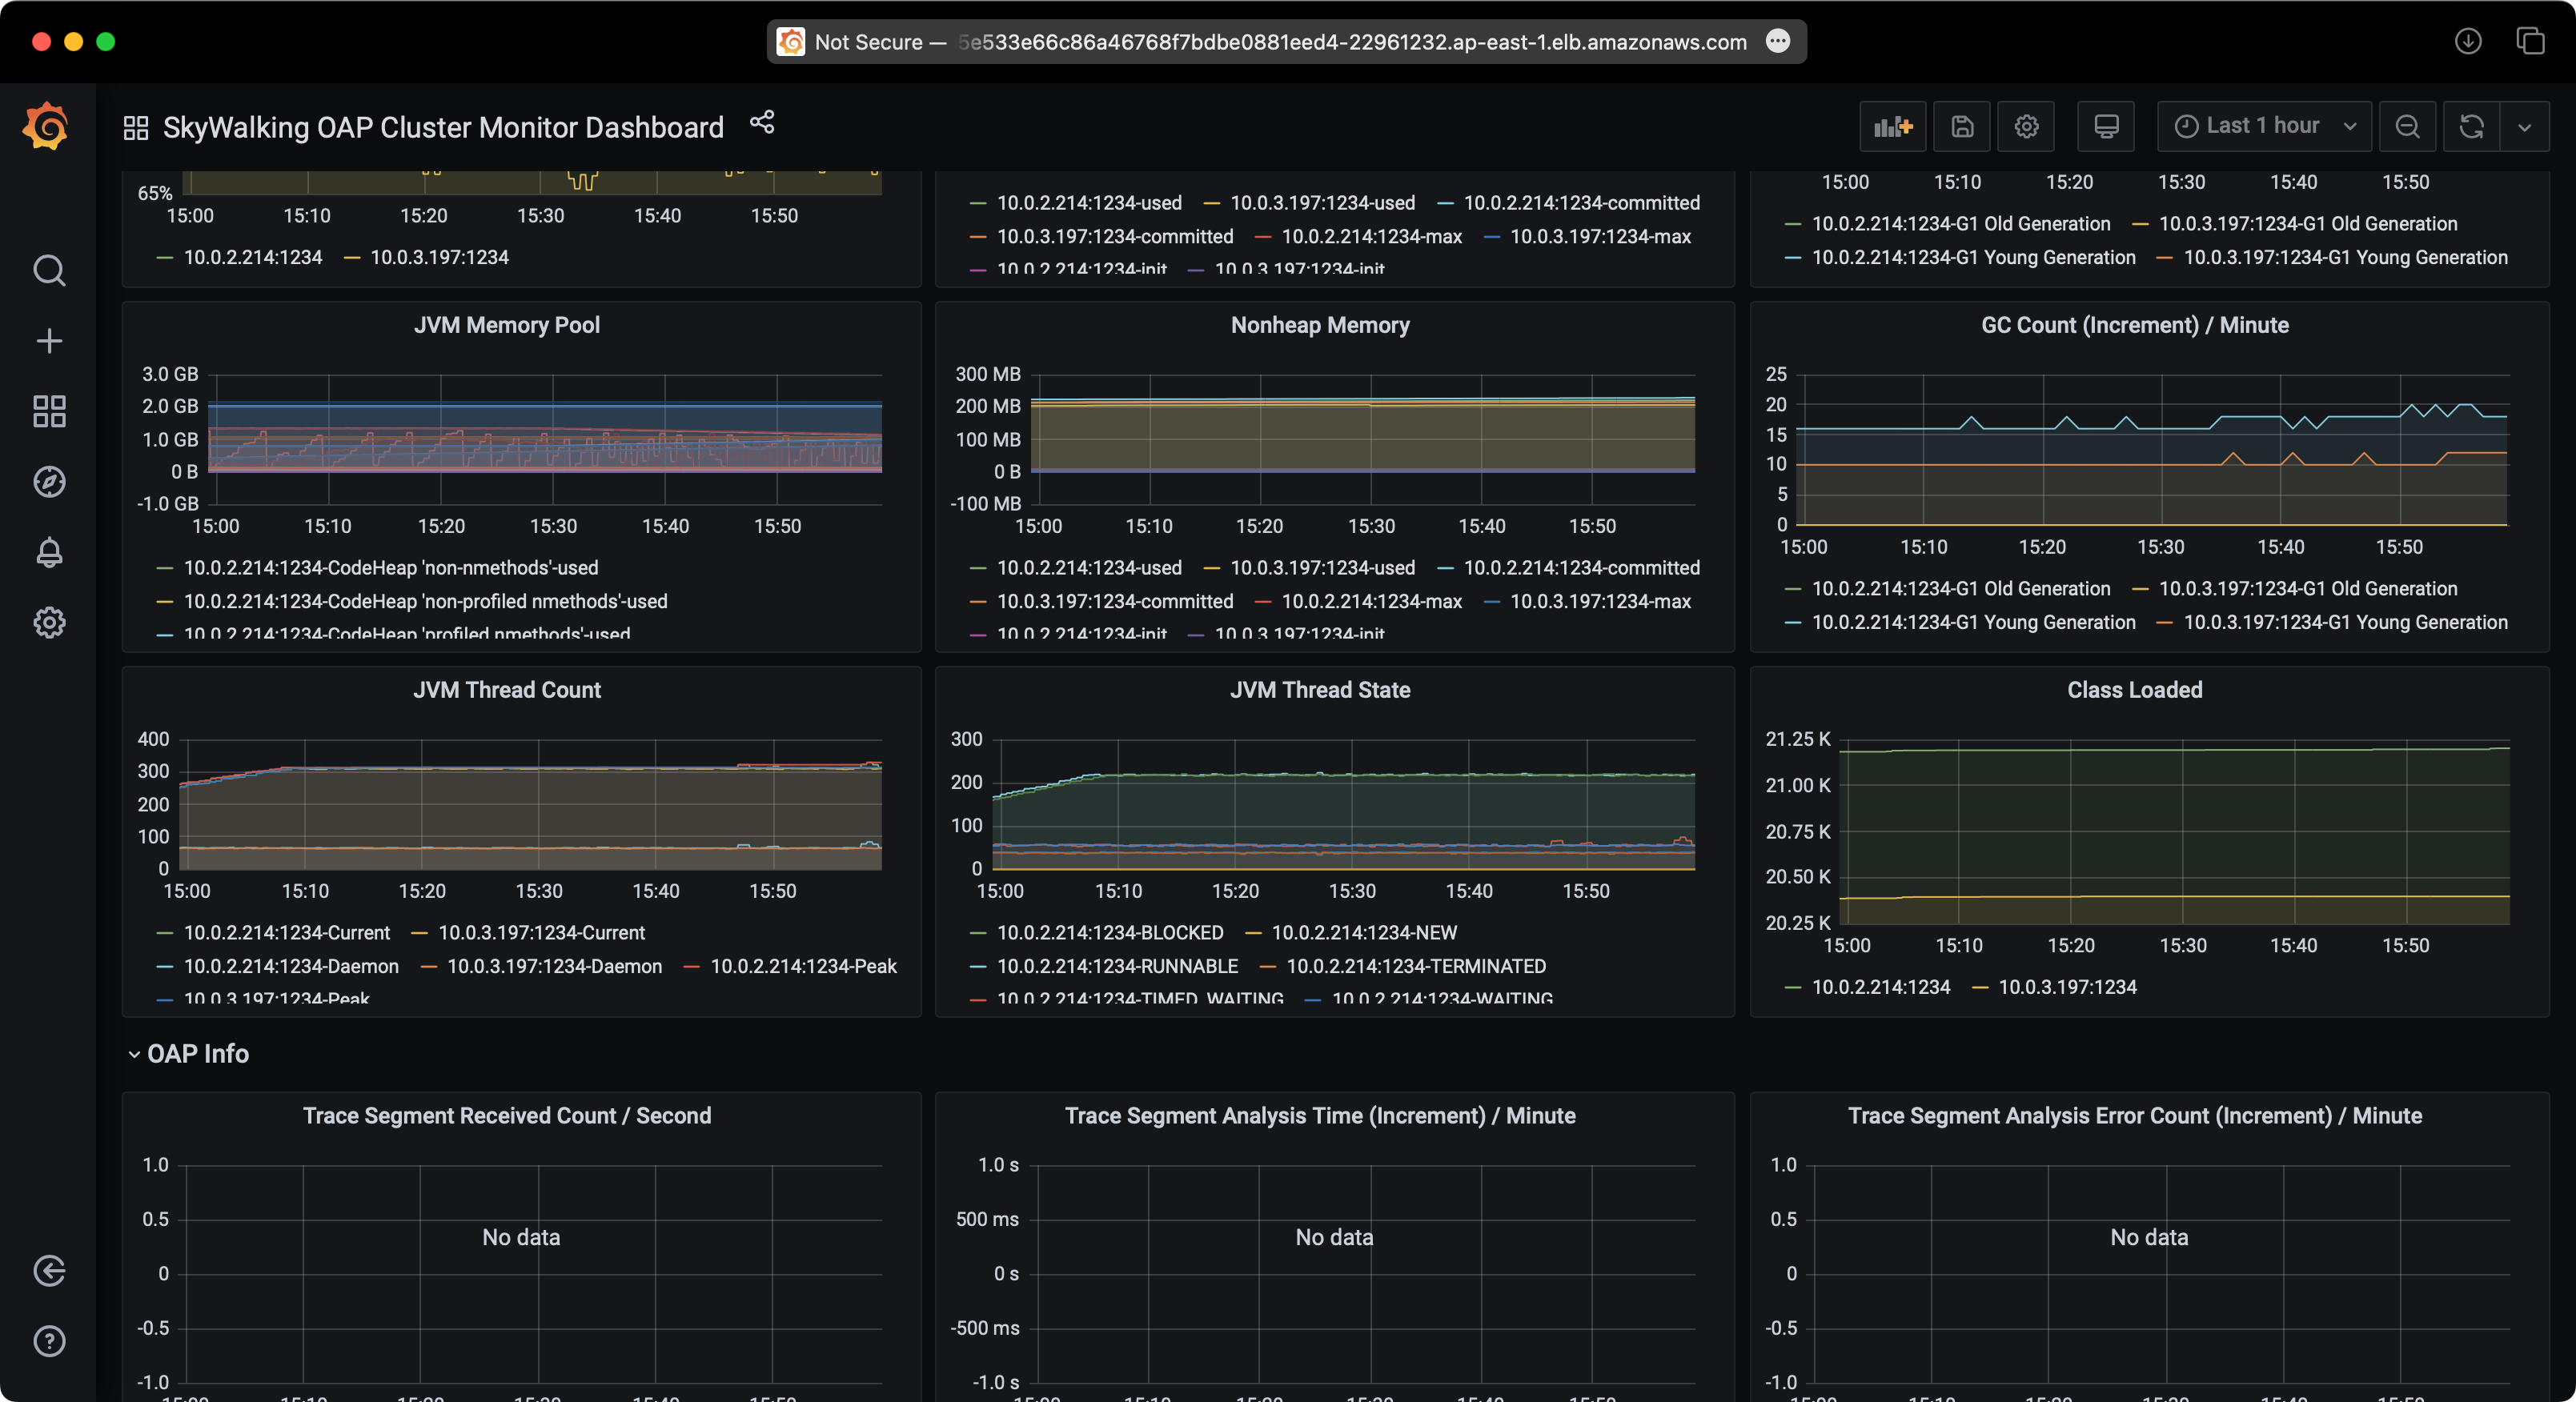Open the Alerting bell icon
2576x1402 pixels.
click(x=49, y=552)
